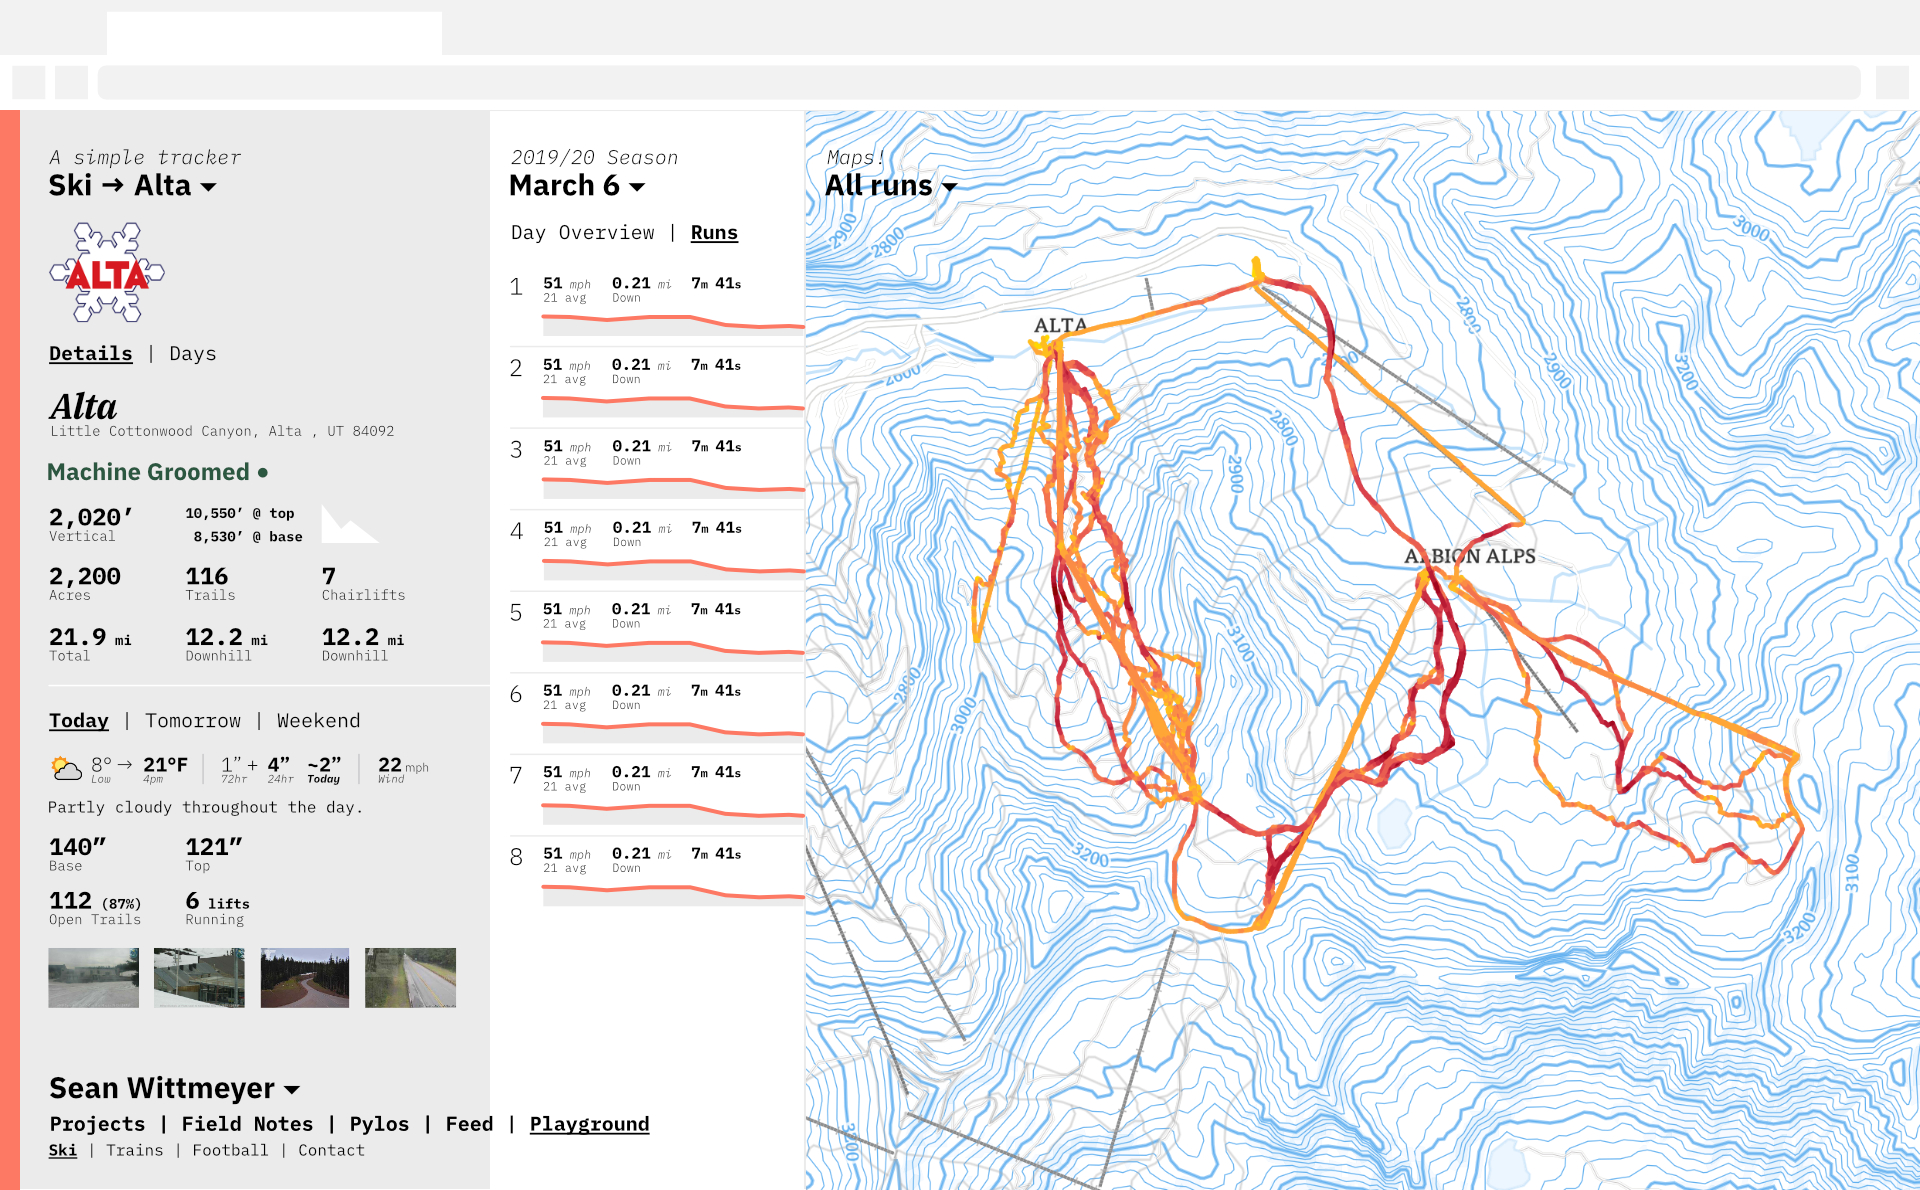Open the forest road webcam thumbnail
This screenshot has width=1920, height=1190.
click(305, 978)
